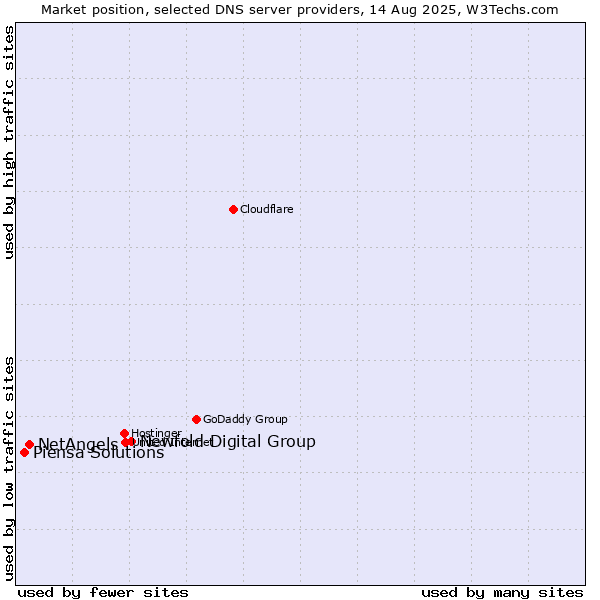Click the Hostinger red data point
Viewport: 600px width, 600px height.
(x=124, y=433)
